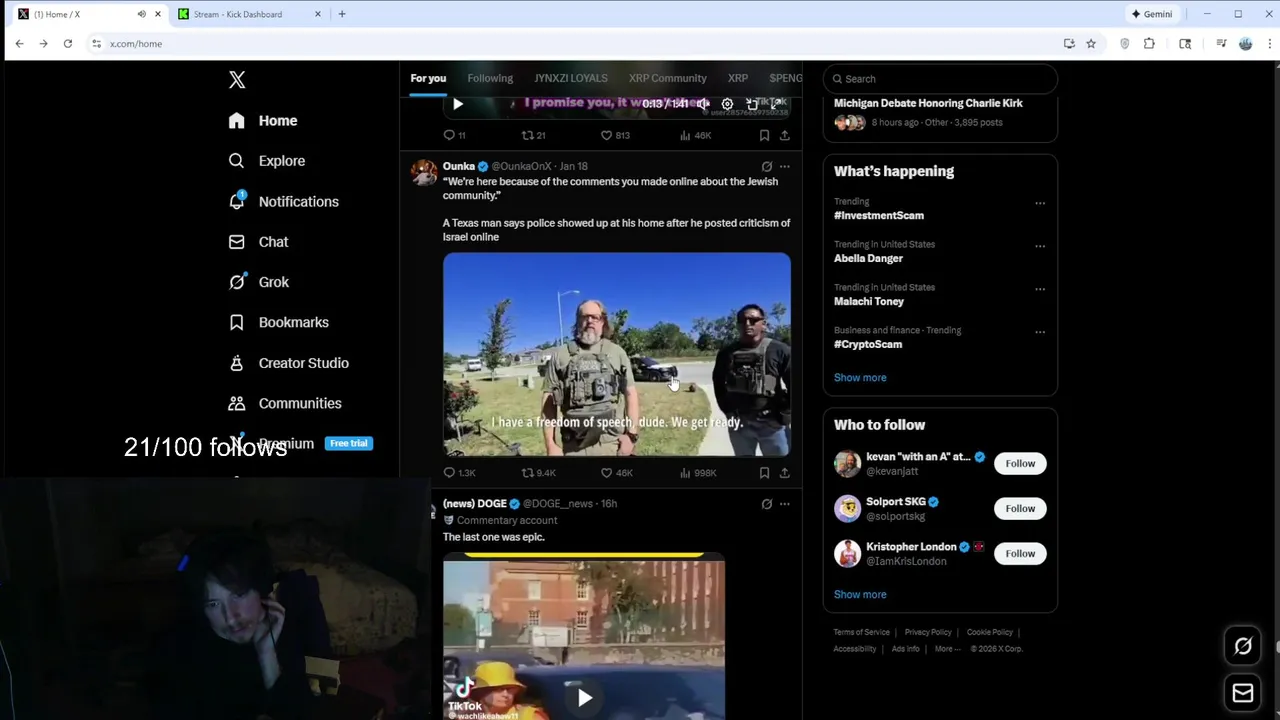
Task: Open more options on Ounka's post
Action: click(785, 167)
